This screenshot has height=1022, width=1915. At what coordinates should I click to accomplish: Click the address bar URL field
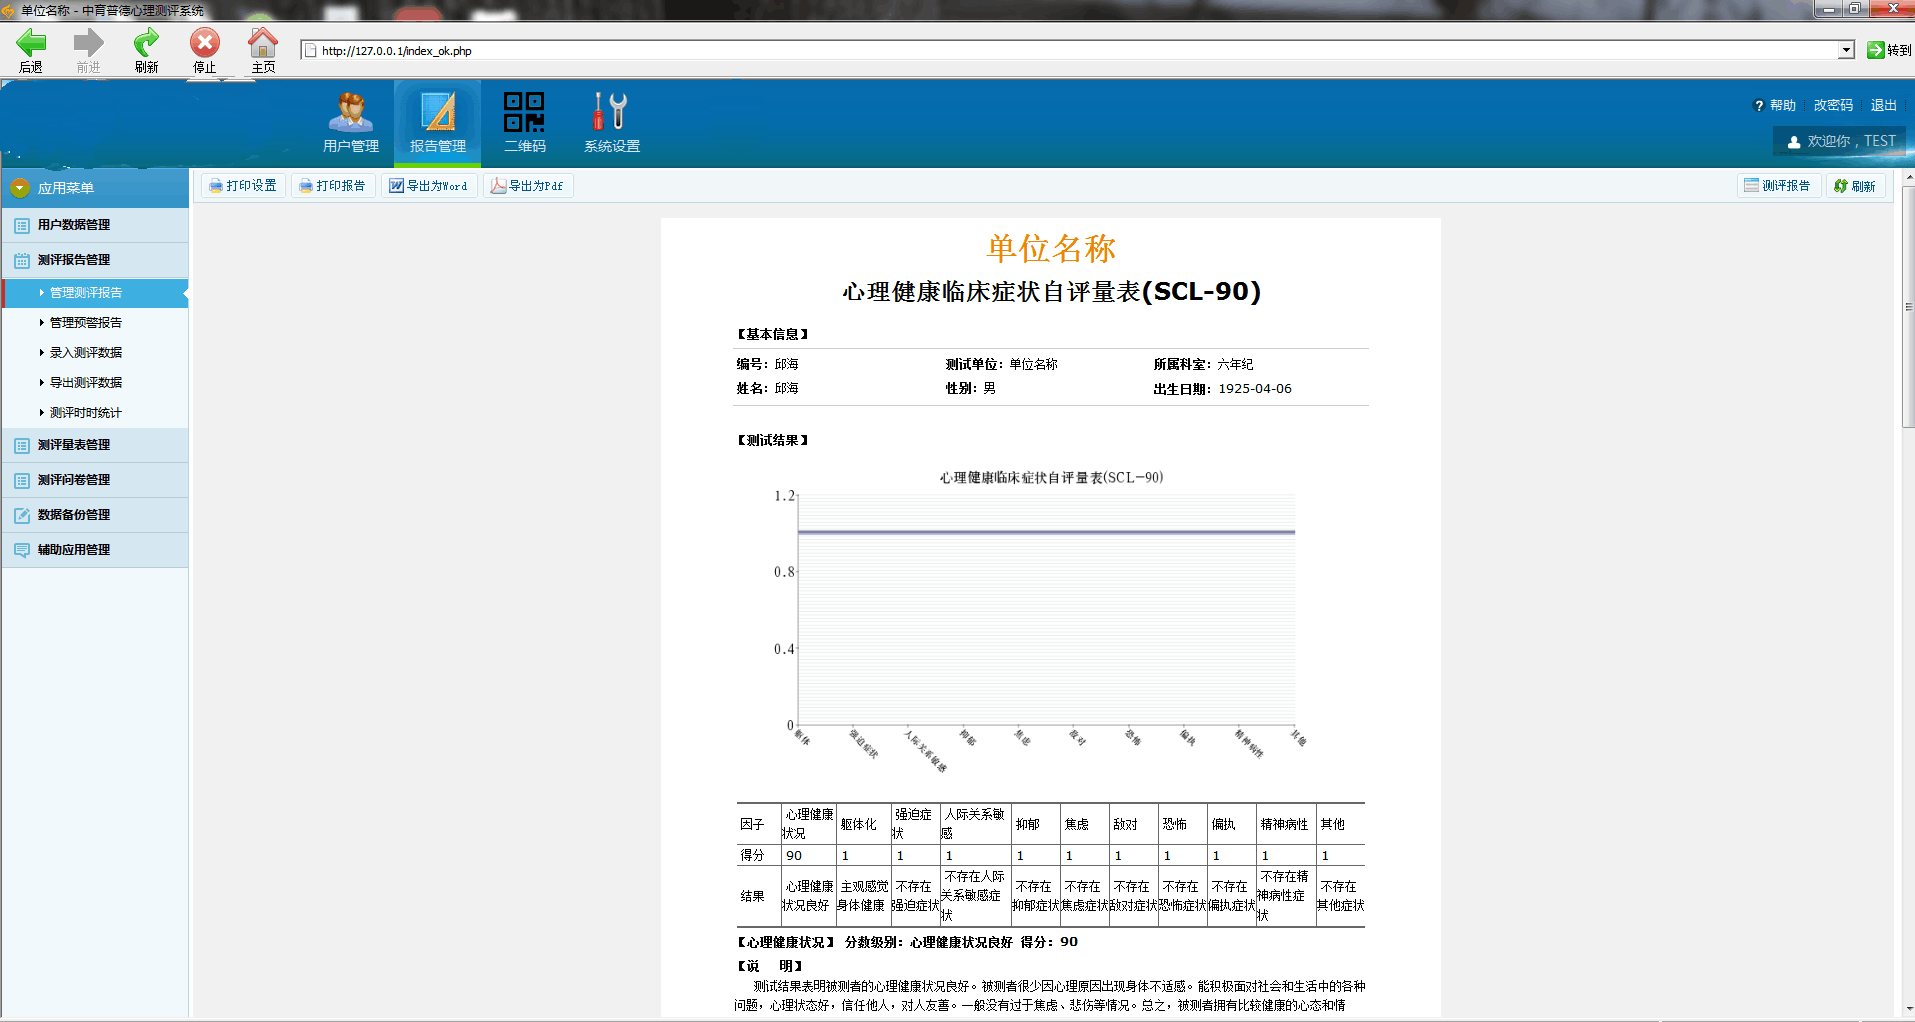pos(1070,50)
